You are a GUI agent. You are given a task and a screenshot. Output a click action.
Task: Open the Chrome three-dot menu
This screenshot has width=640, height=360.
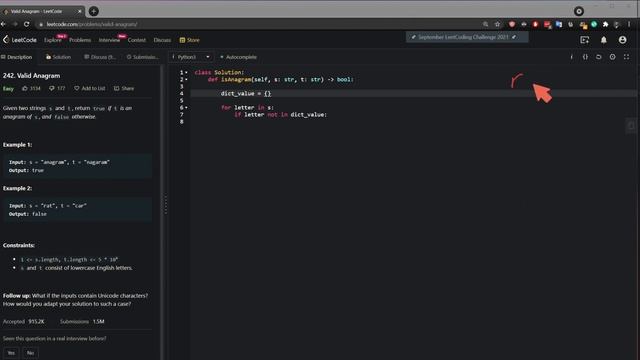tap(629, 24)
